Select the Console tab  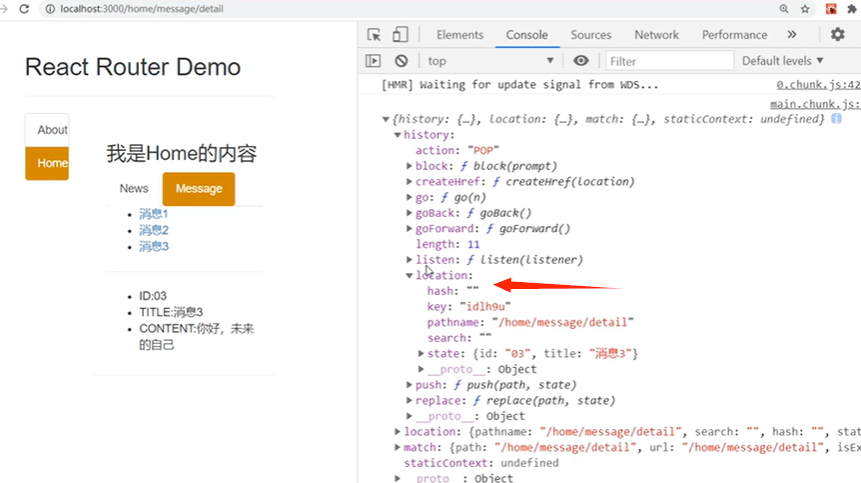tap(527, 35)
